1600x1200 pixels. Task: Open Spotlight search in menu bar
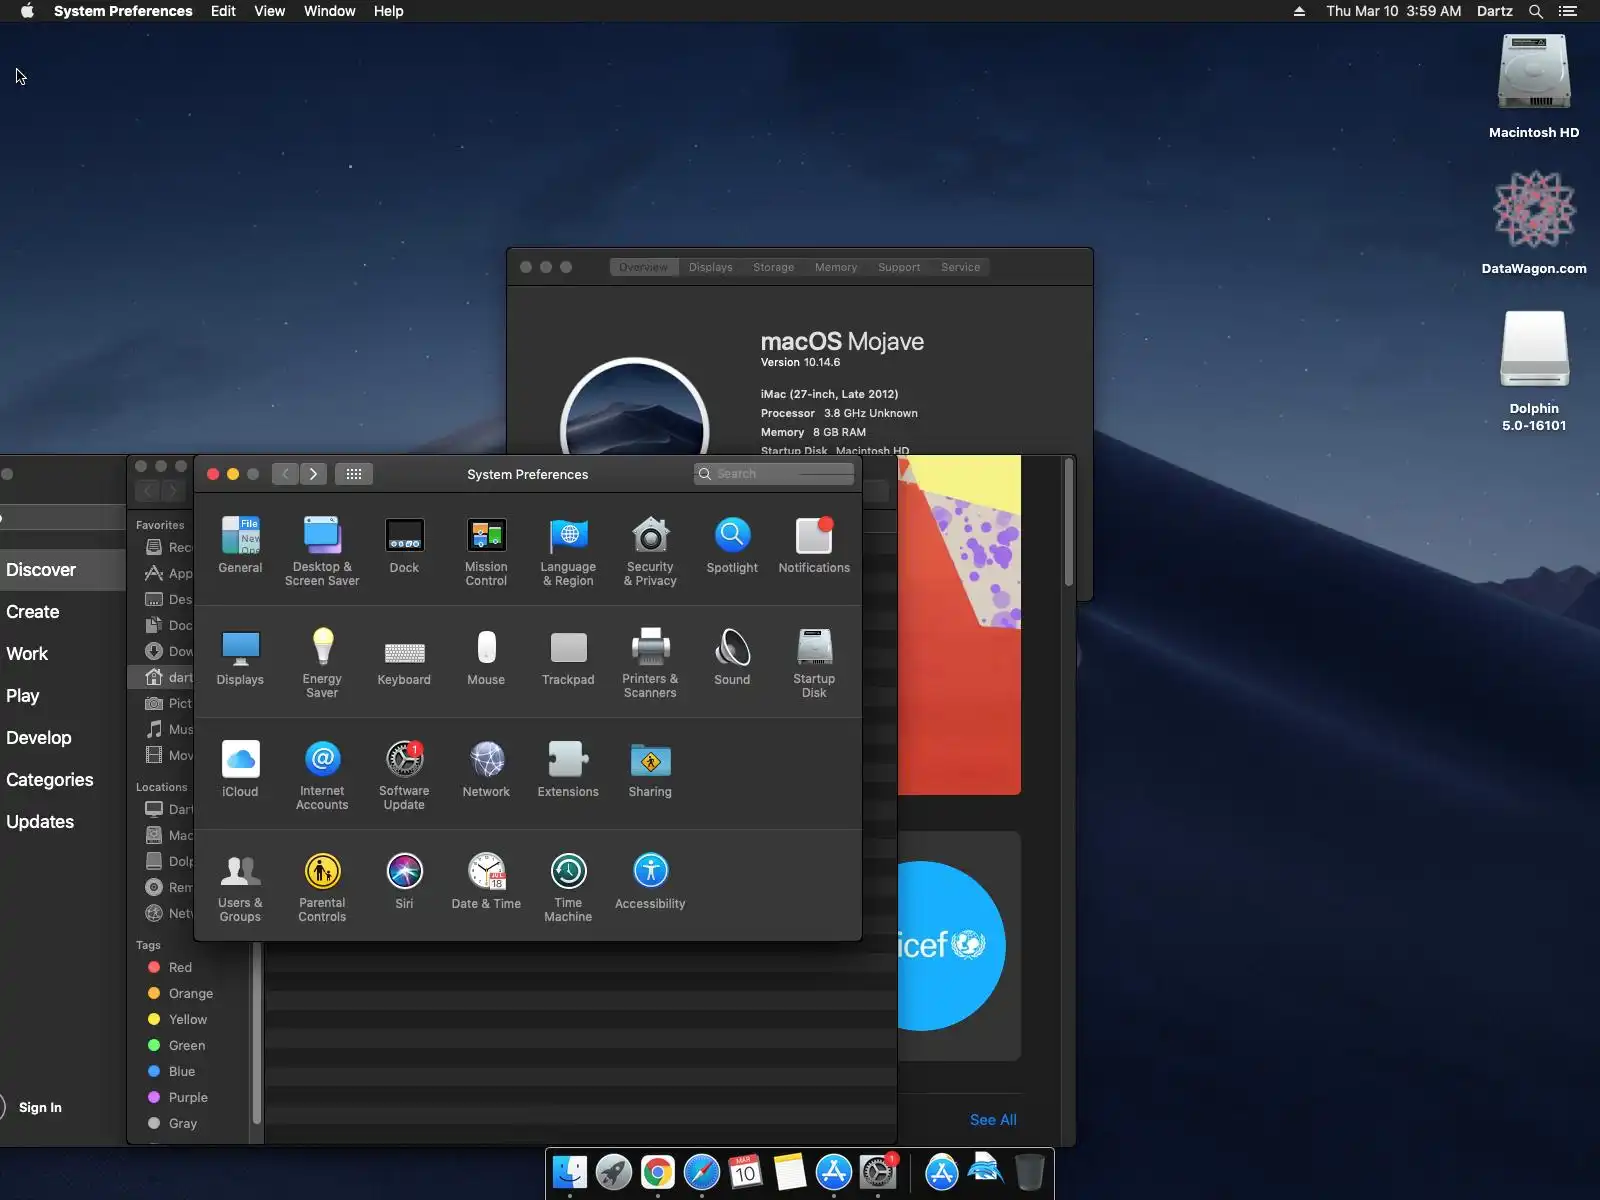pos(1536,11)
